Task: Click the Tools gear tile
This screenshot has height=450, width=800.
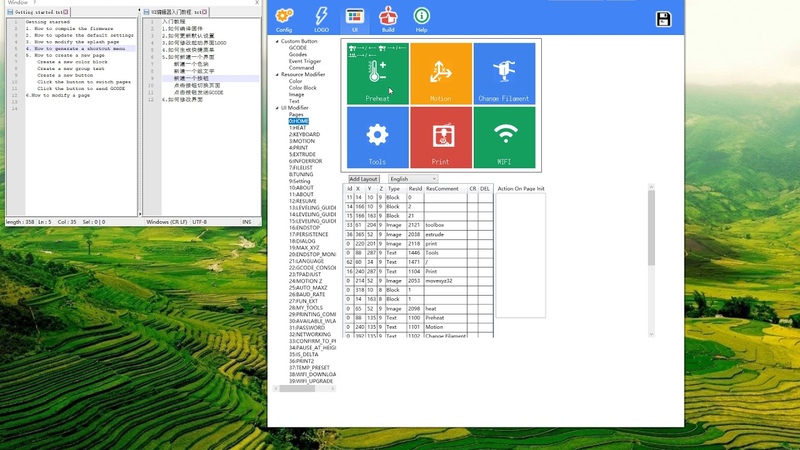Action: coord(378,137)
